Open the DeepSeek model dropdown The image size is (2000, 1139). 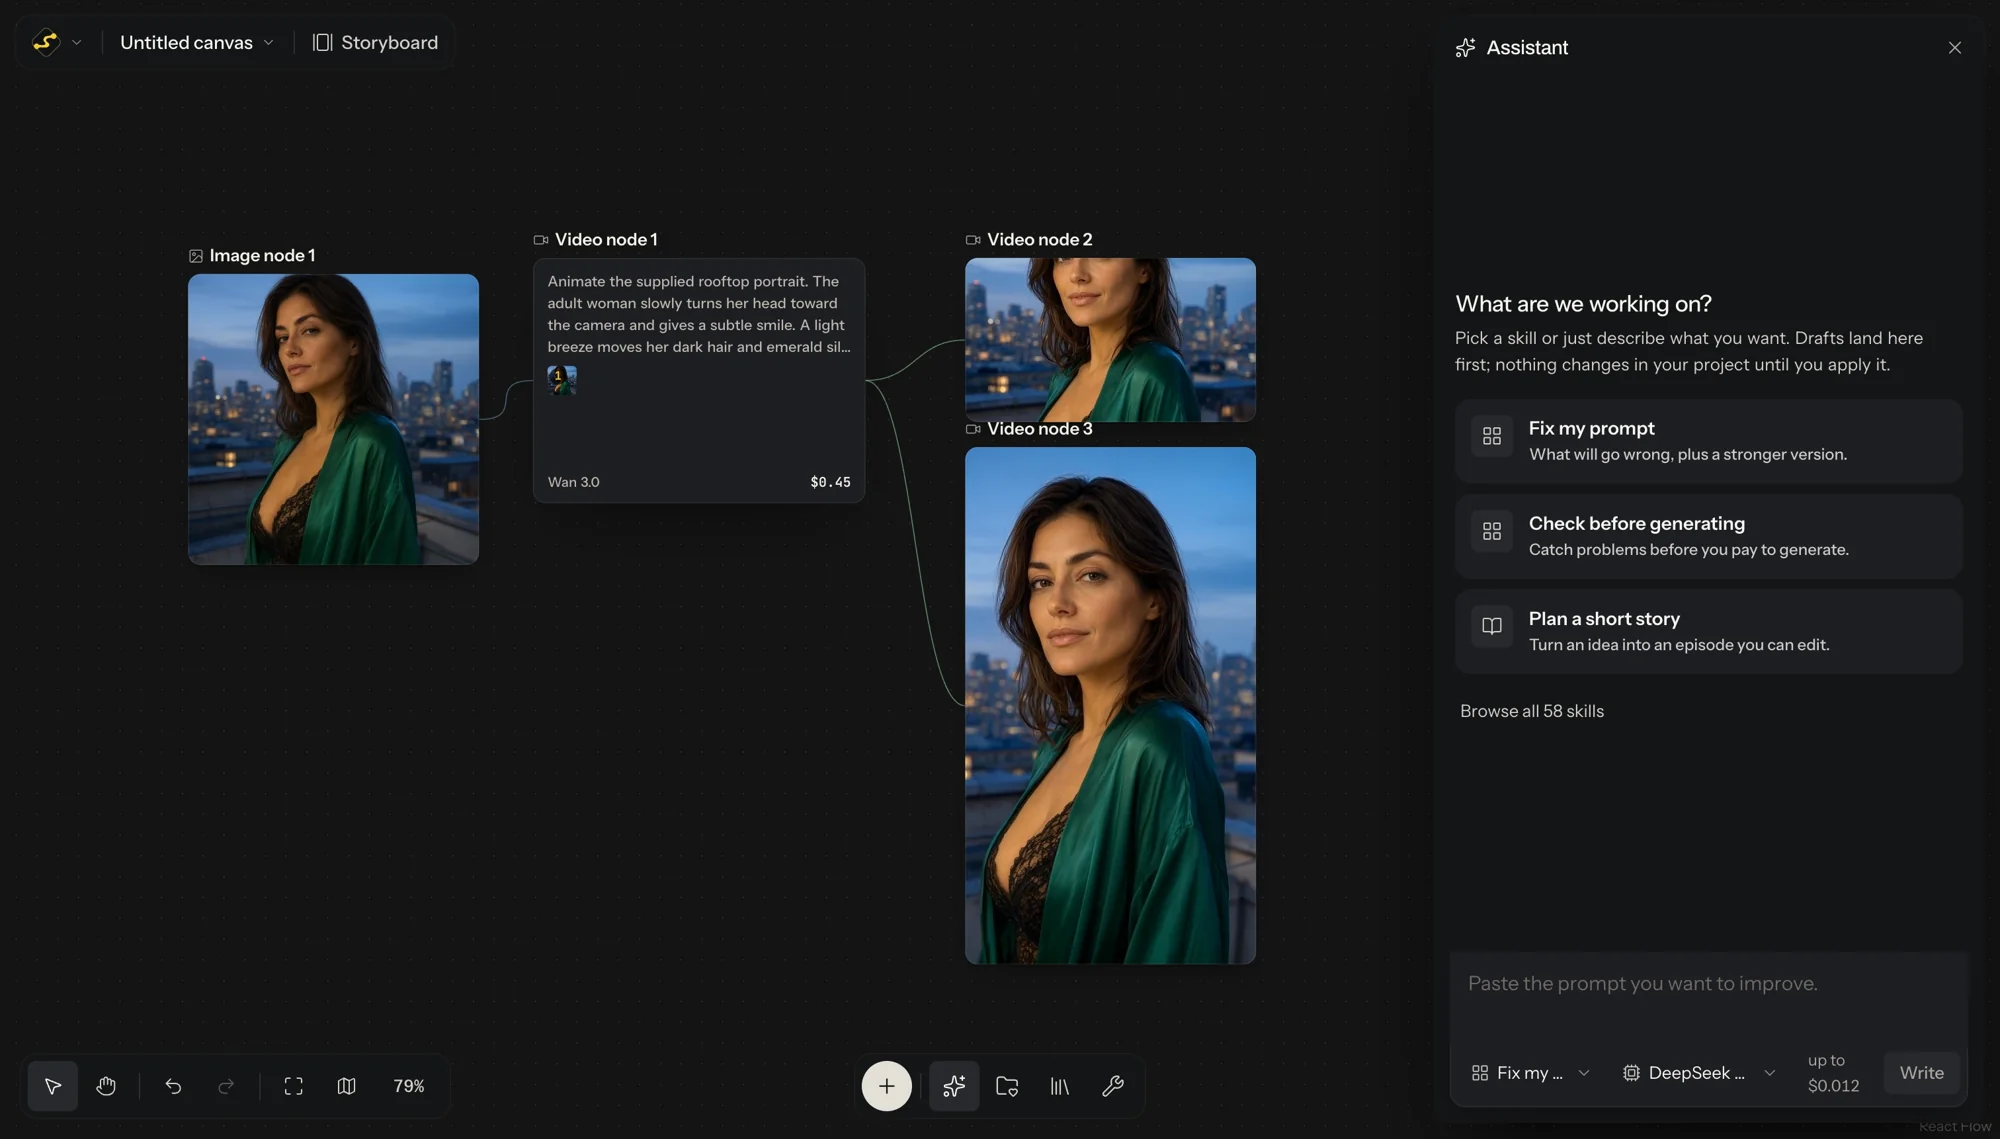pos(1698,1073)
